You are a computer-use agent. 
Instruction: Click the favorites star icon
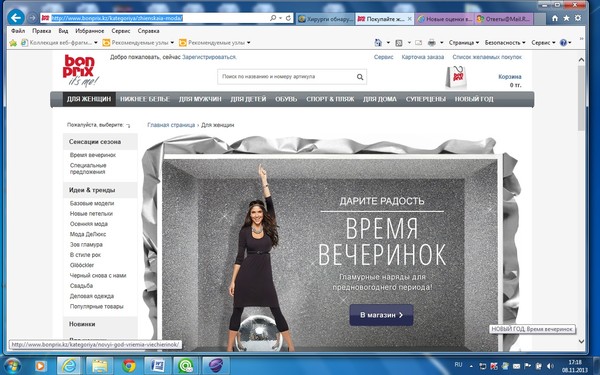(x=566, y=18)
